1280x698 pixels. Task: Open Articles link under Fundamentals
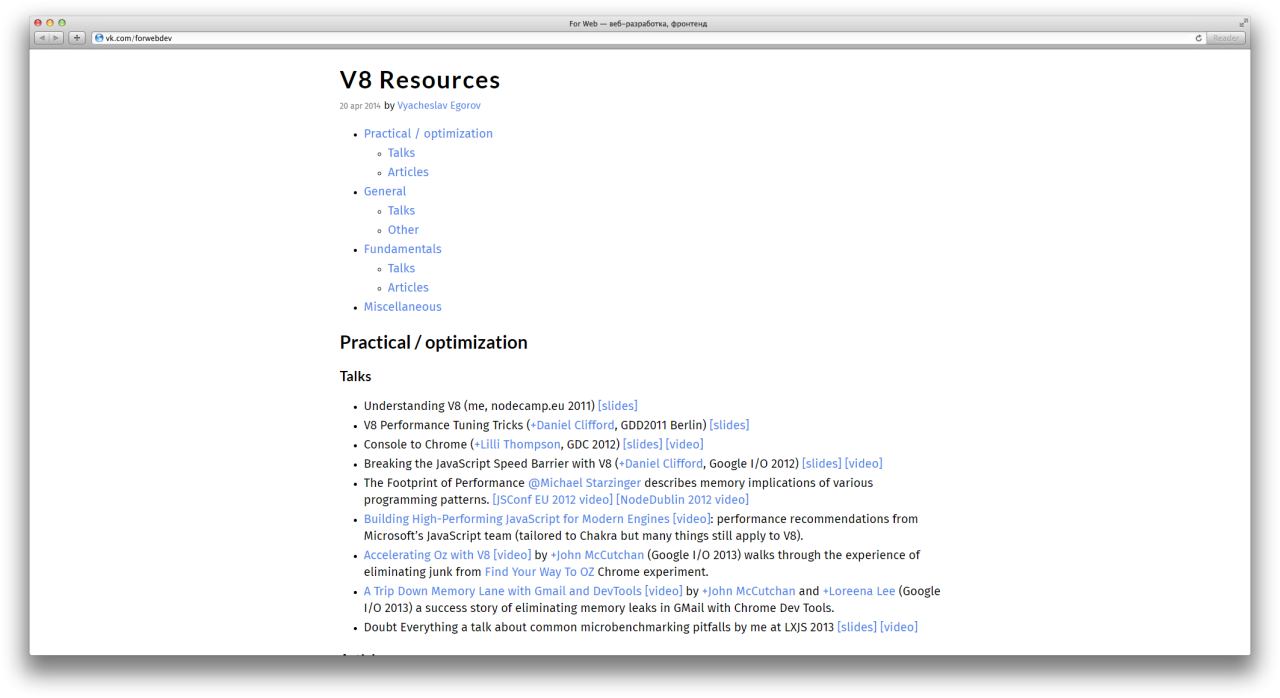coord(408,287)
